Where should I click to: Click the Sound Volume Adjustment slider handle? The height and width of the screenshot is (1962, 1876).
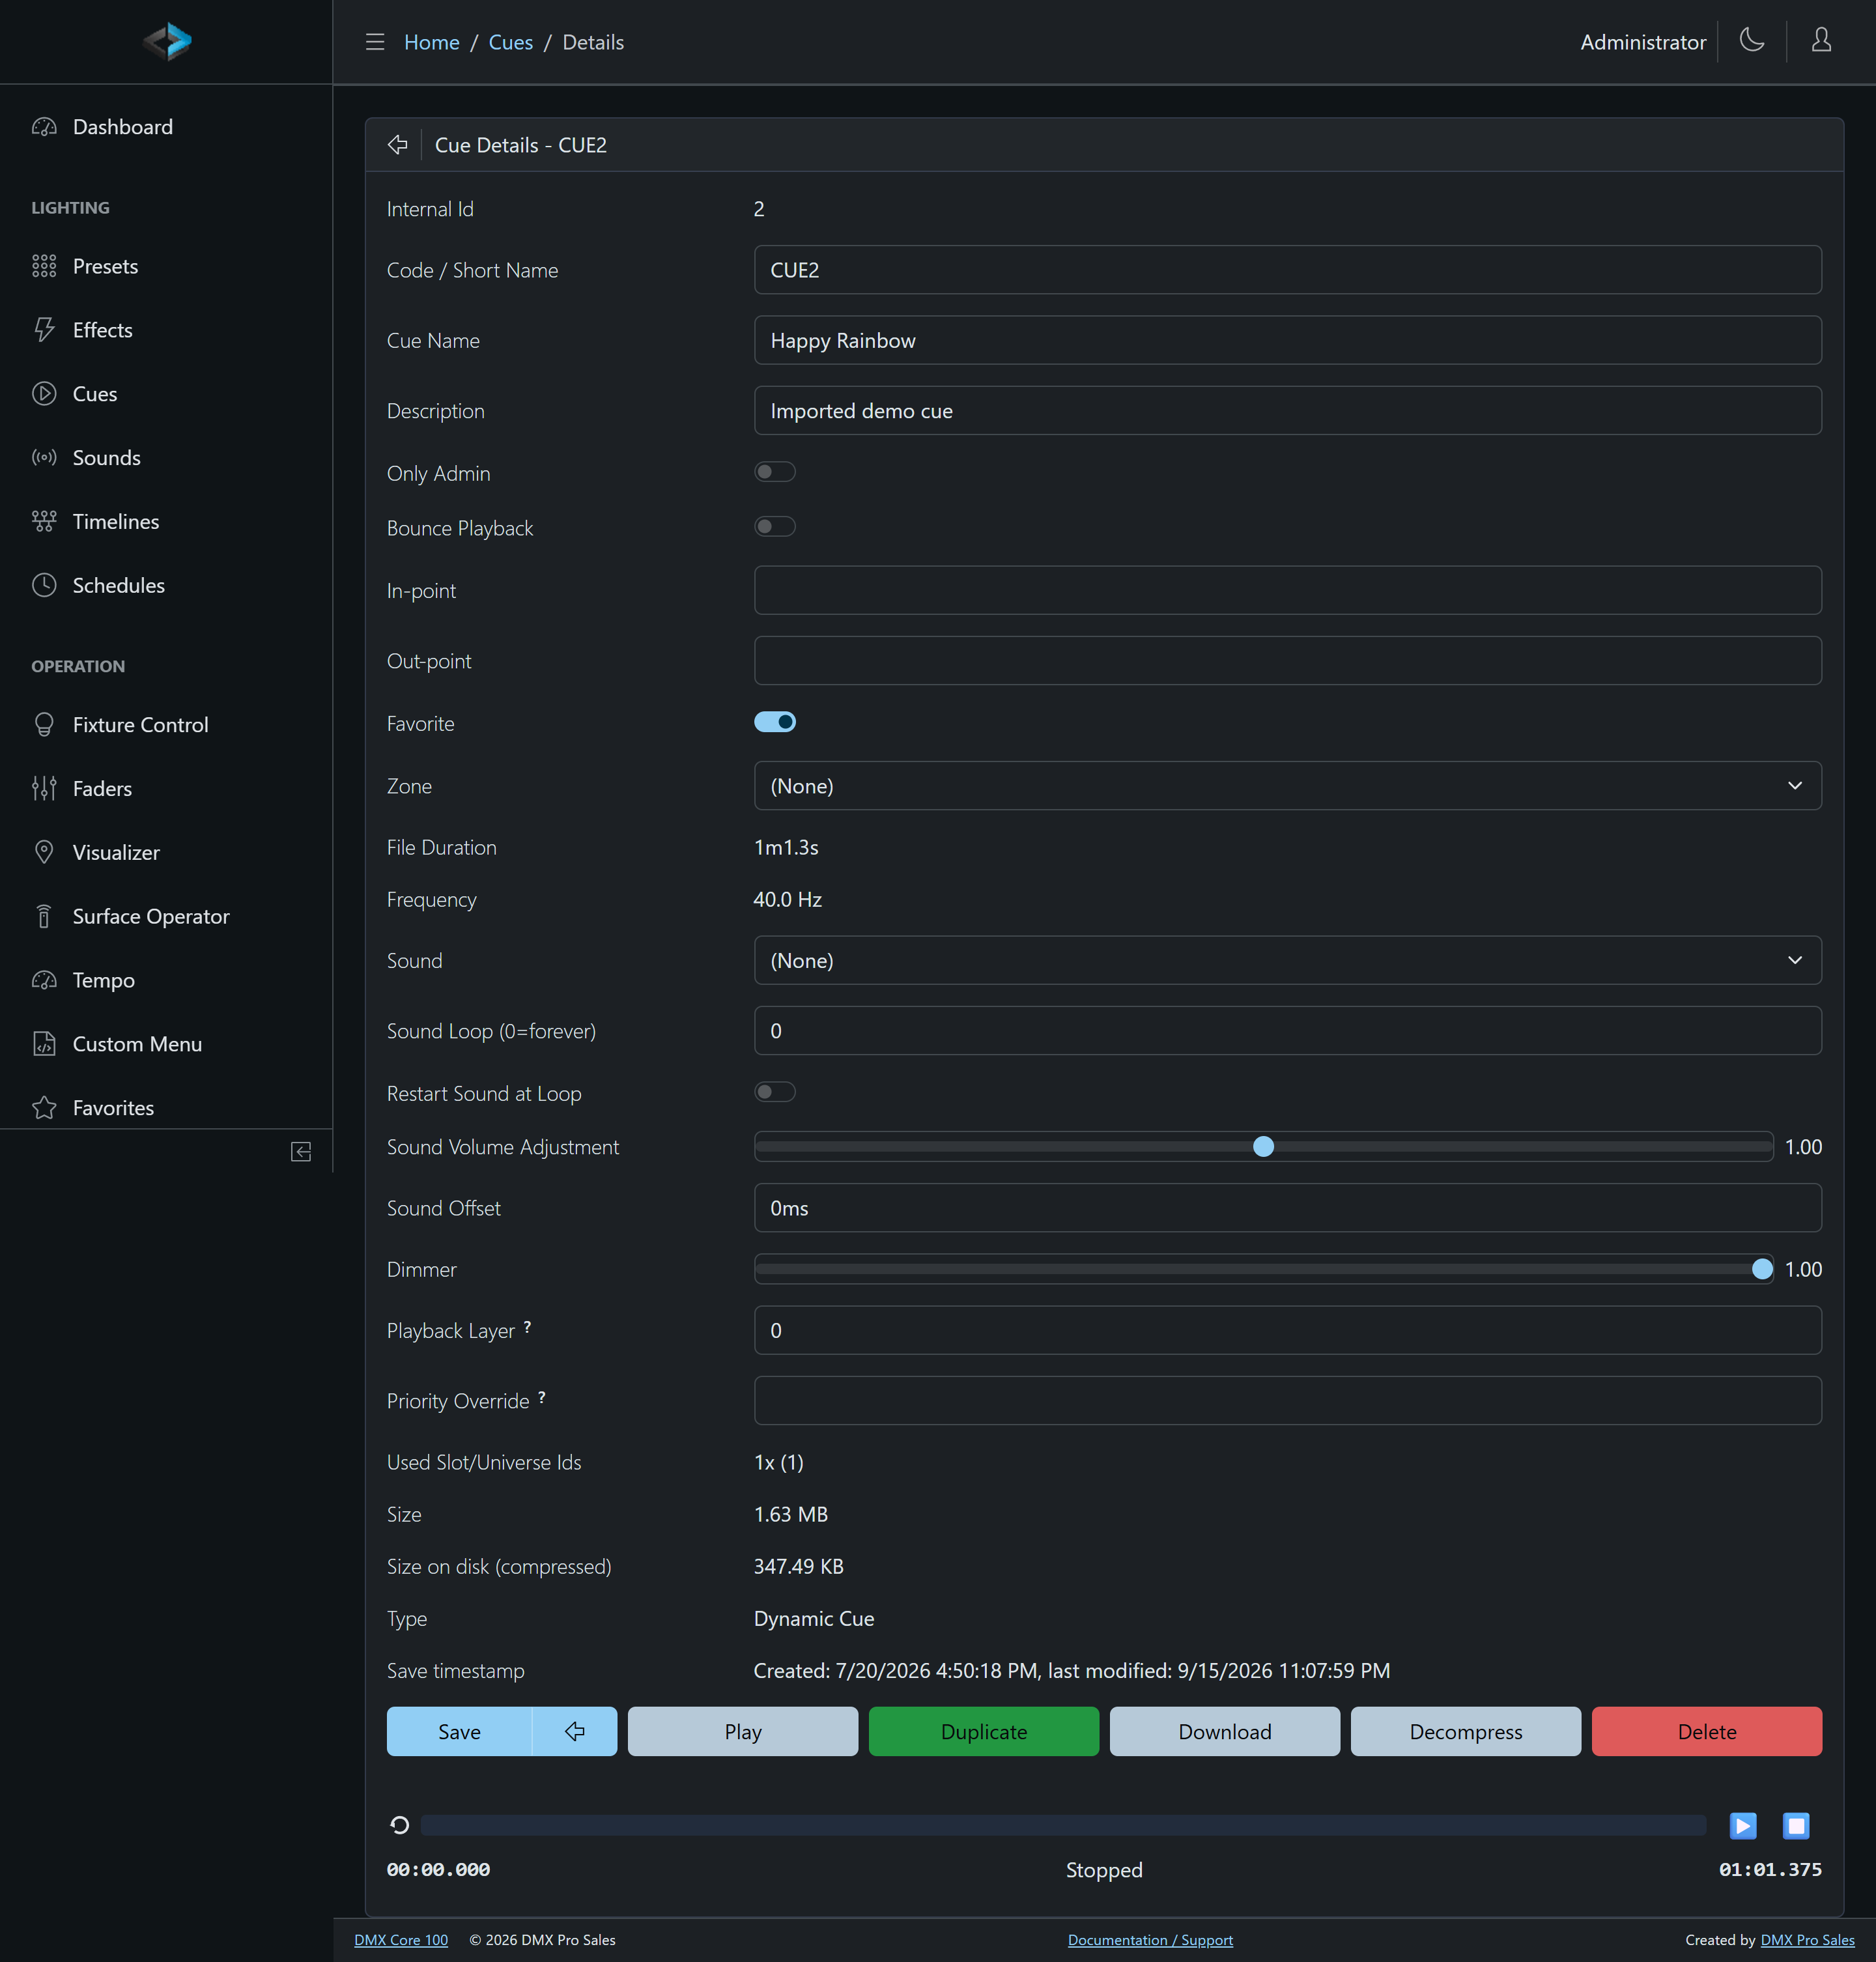coord(1263,1147)
